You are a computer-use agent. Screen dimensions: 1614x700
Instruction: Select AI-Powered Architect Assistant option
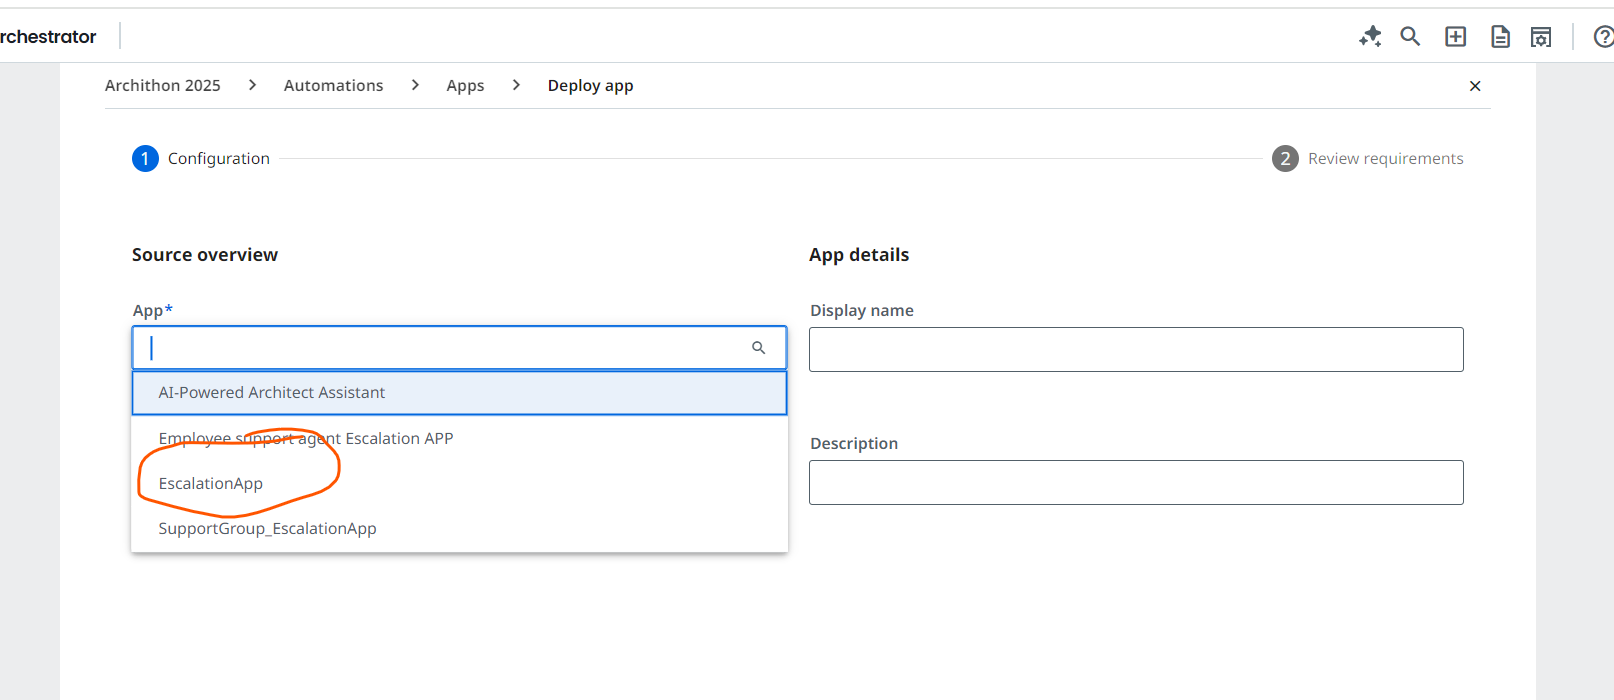click(272, 393)
